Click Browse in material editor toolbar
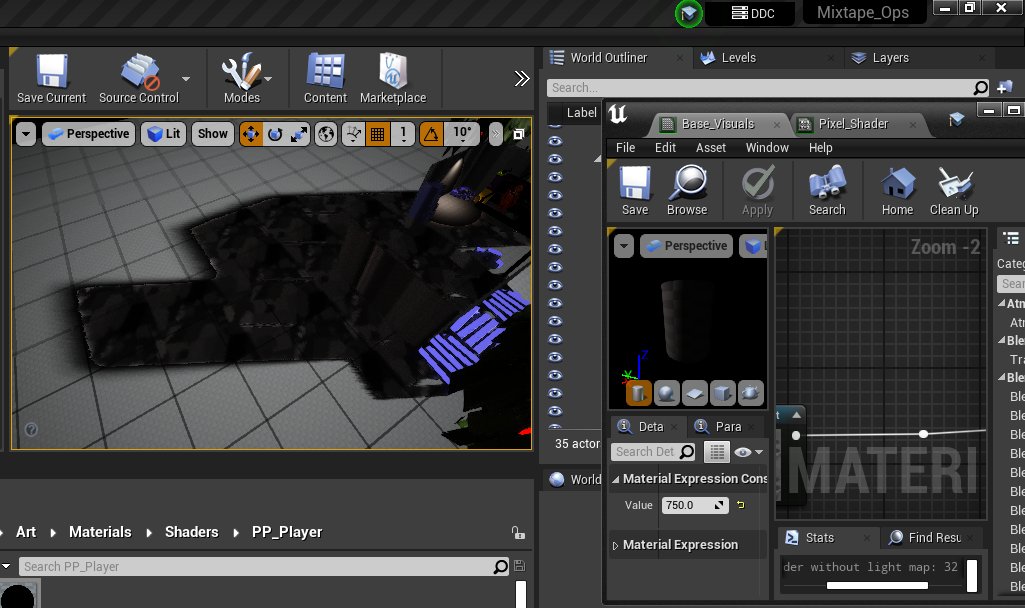The width and height of the screenshot is (1025, 608). pos(687,190)
